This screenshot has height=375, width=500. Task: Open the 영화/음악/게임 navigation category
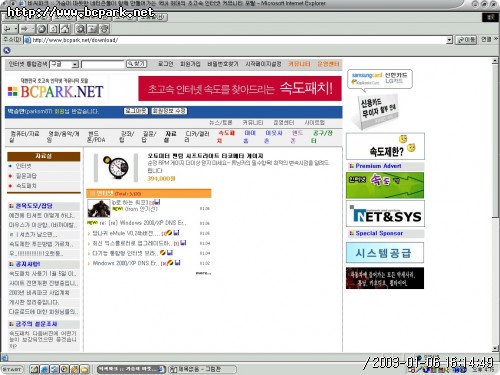(63, 137)
